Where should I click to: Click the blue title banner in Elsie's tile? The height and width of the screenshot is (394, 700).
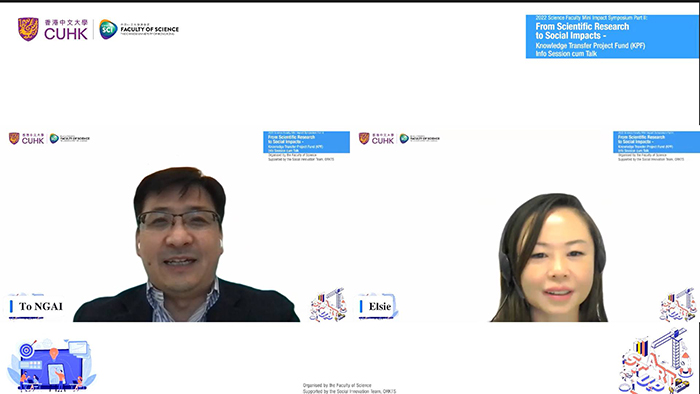(657, 142)
